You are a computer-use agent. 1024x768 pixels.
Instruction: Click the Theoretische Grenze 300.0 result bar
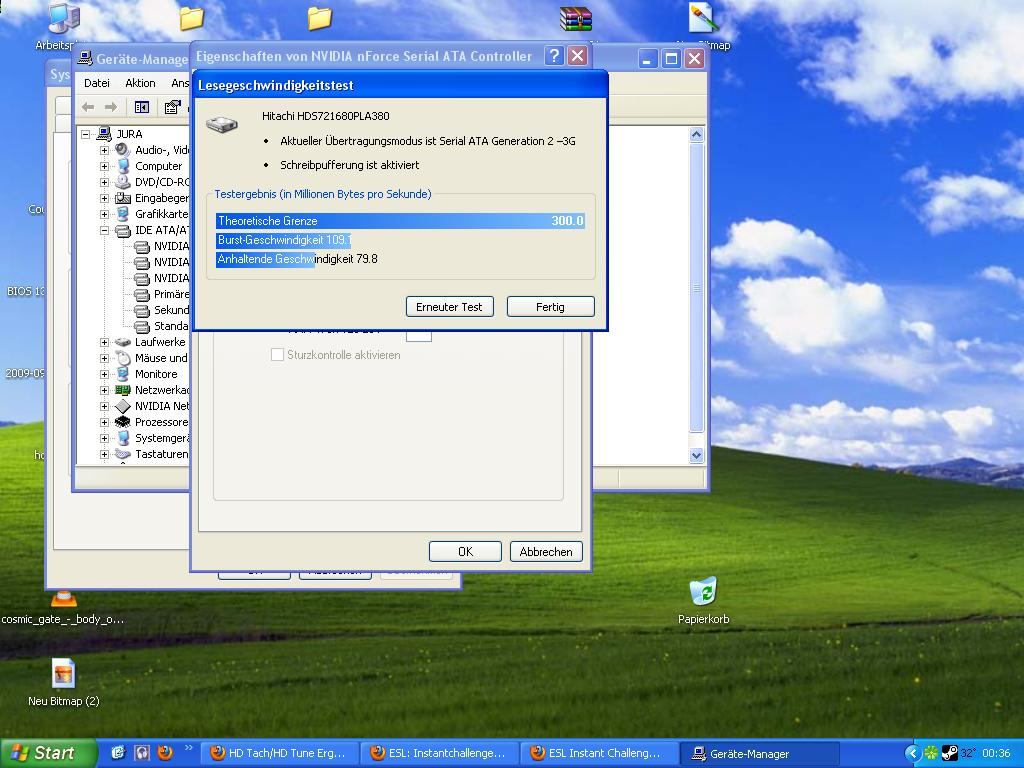point(400,221)
